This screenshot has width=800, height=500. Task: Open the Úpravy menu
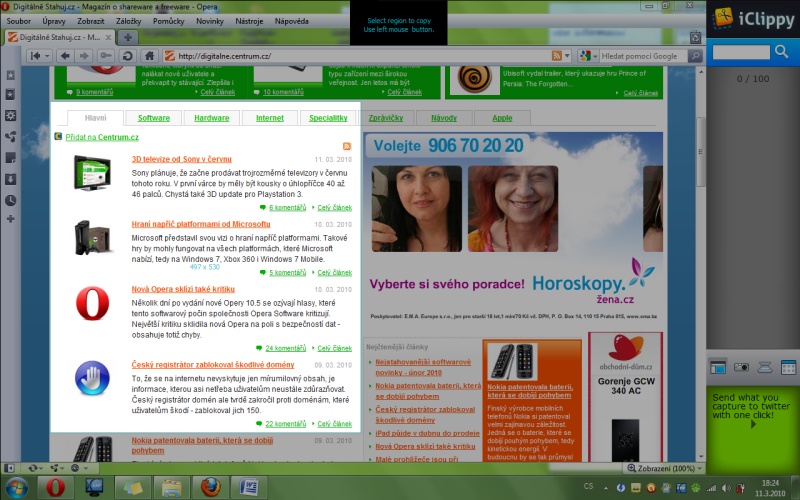(54, 21)
